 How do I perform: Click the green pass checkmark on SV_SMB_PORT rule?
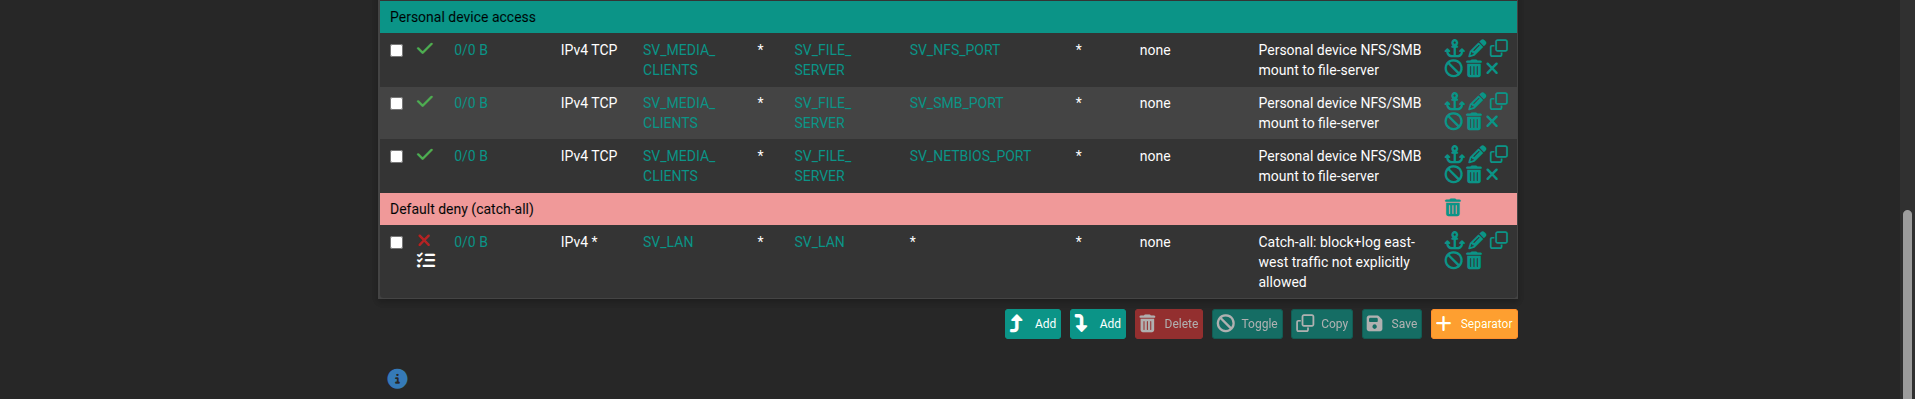[425, 101]
